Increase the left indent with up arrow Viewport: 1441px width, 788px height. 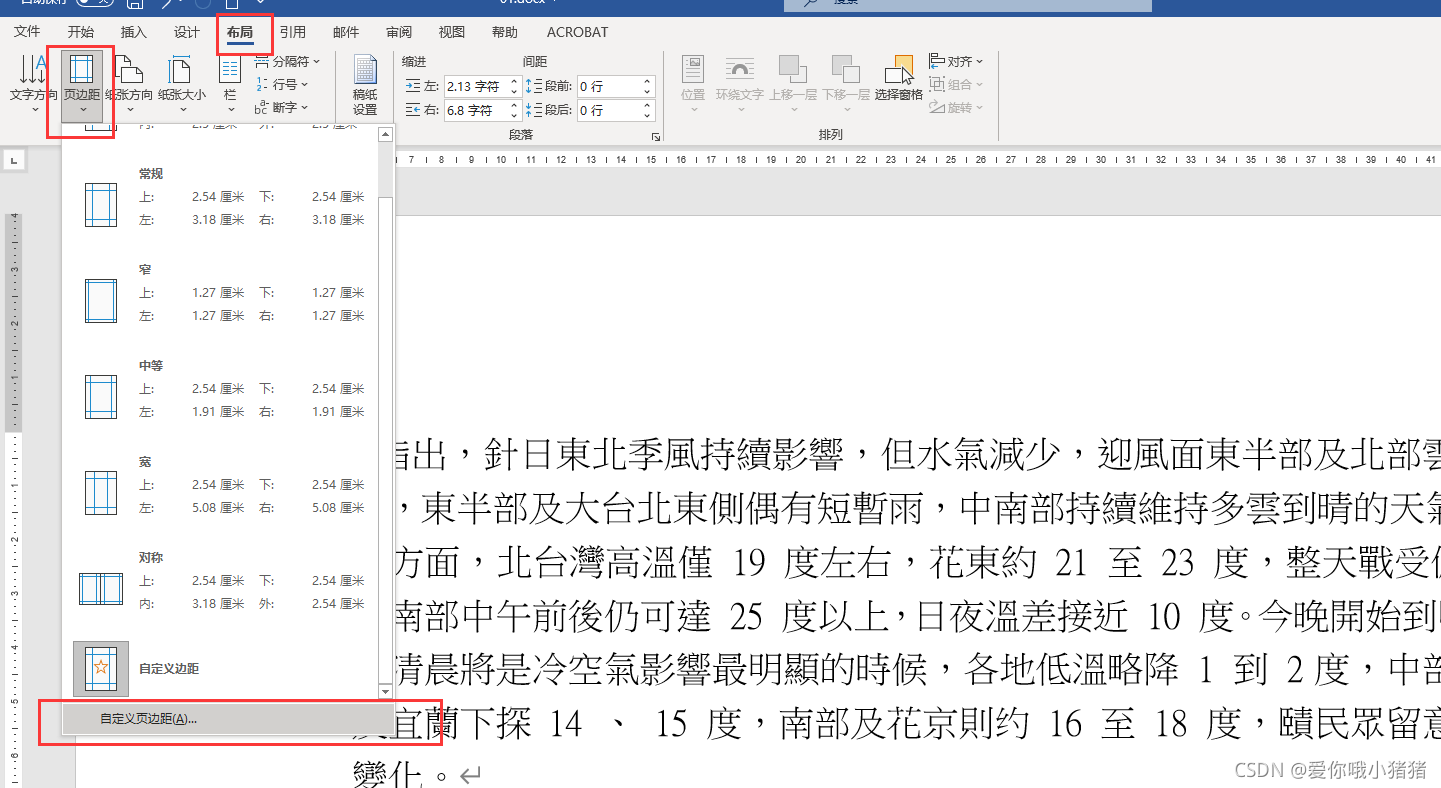515,82
